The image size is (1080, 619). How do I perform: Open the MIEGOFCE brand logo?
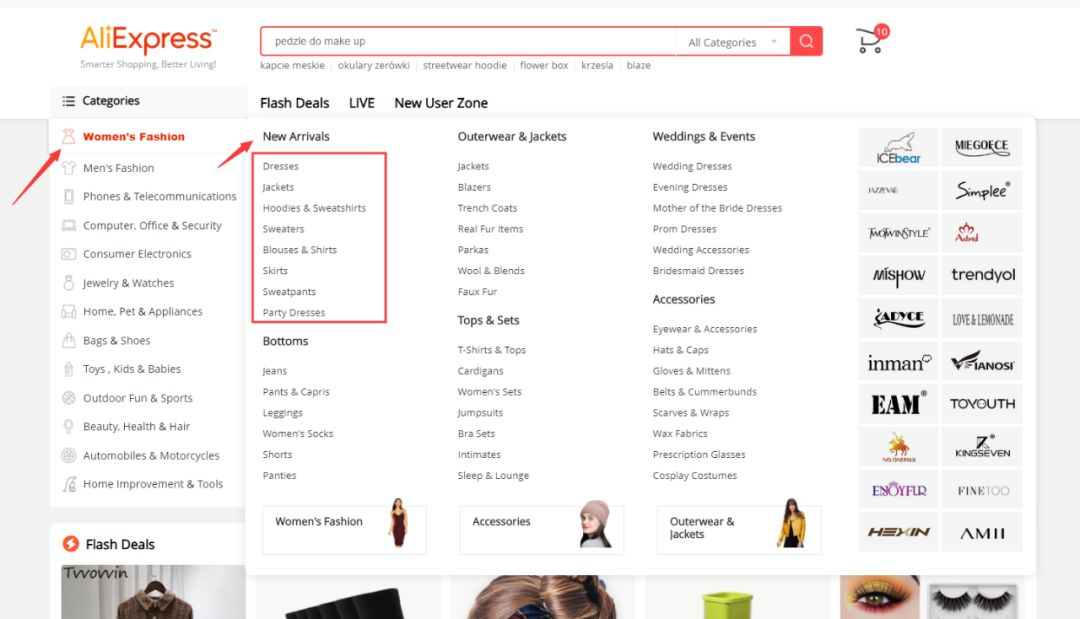[x=982, y=147]
